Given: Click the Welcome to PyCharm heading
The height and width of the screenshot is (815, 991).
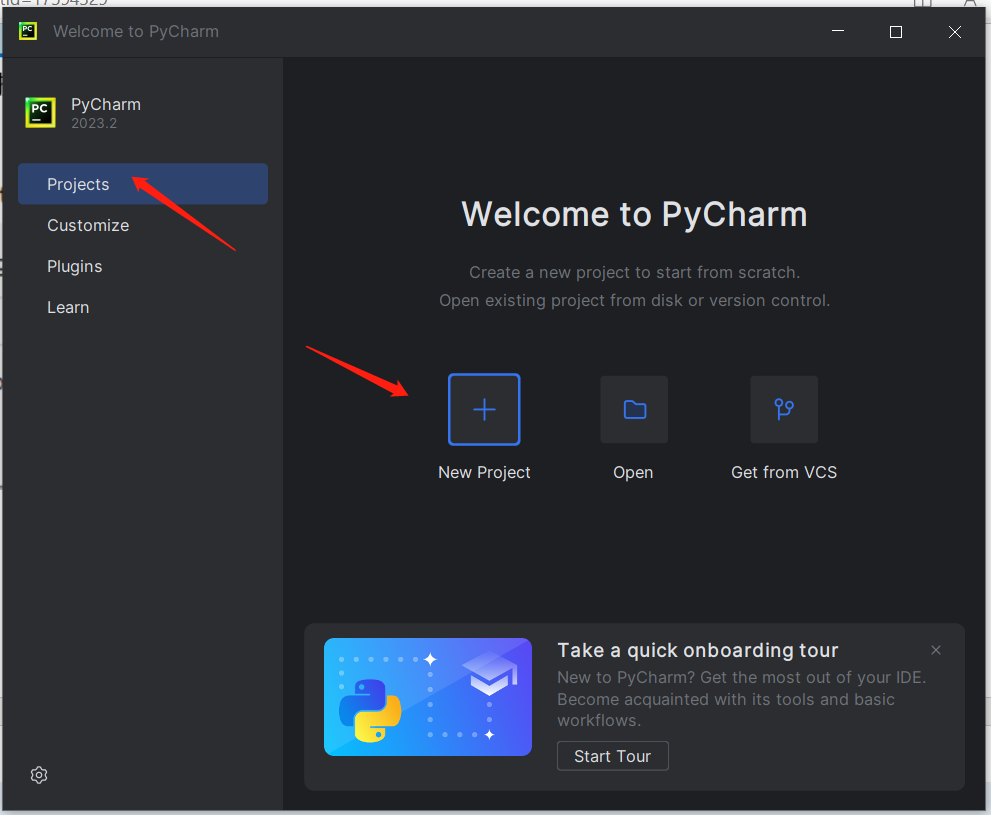Looking at the screenshot, I should click(x=634, y=214).
